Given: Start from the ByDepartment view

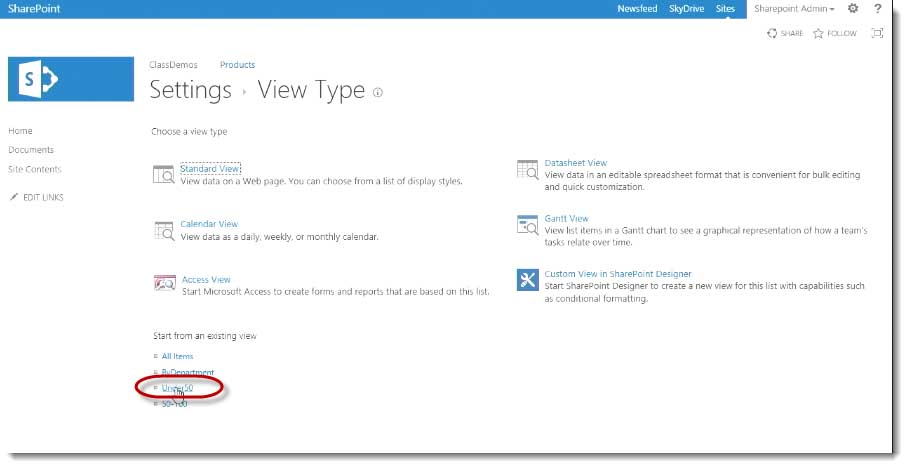Looking at the screenshot, I should 188,372.
